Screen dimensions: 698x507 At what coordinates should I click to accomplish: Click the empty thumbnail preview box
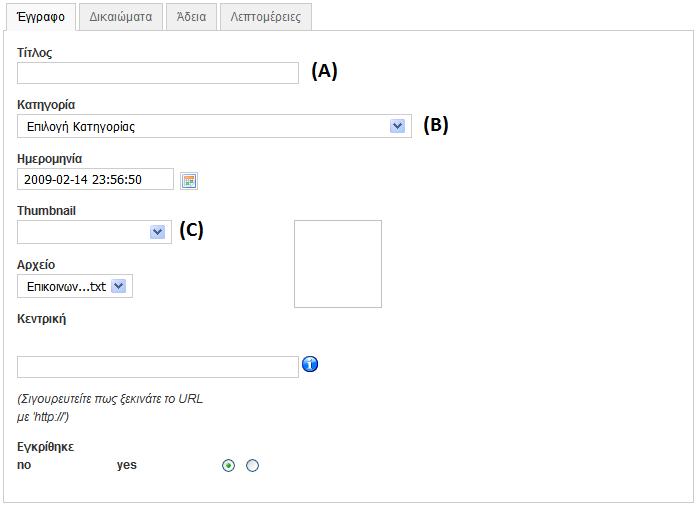(x=338, y=264)
